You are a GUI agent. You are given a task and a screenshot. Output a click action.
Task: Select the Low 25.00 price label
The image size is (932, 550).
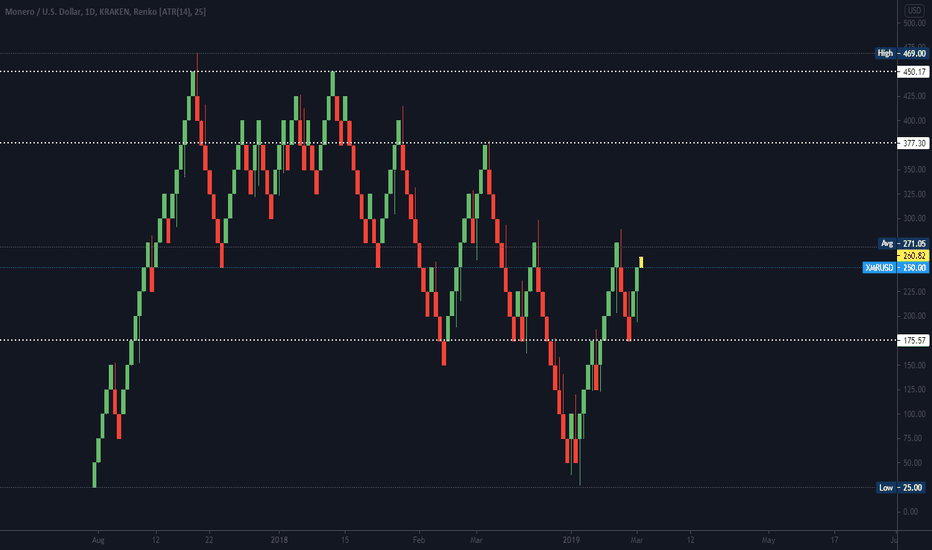pyautogui.click(x=902, y=488)
